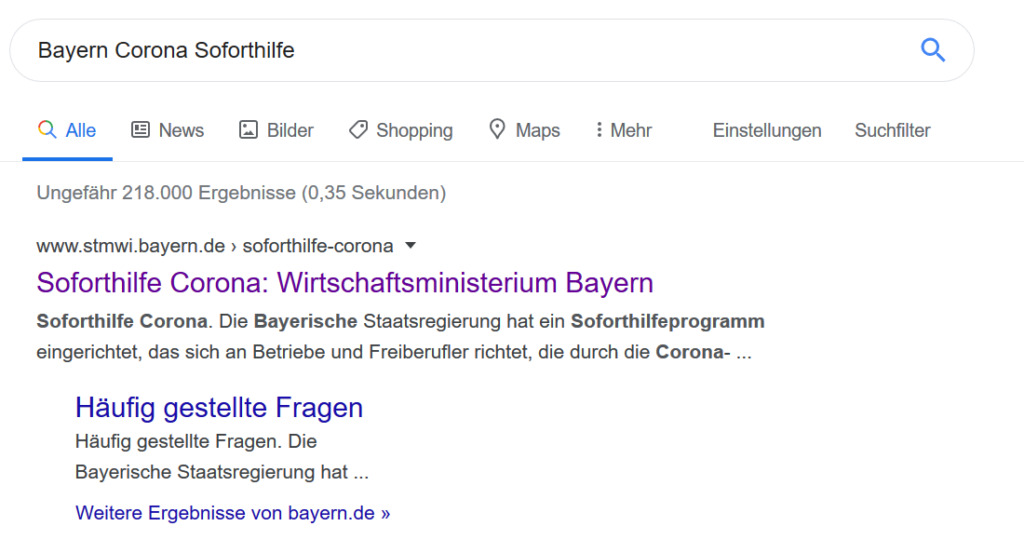This screenshot has height=553, width=1024.
Task: Click the colored magnifier icon beside Alle
Action: [x=46, y=130]
